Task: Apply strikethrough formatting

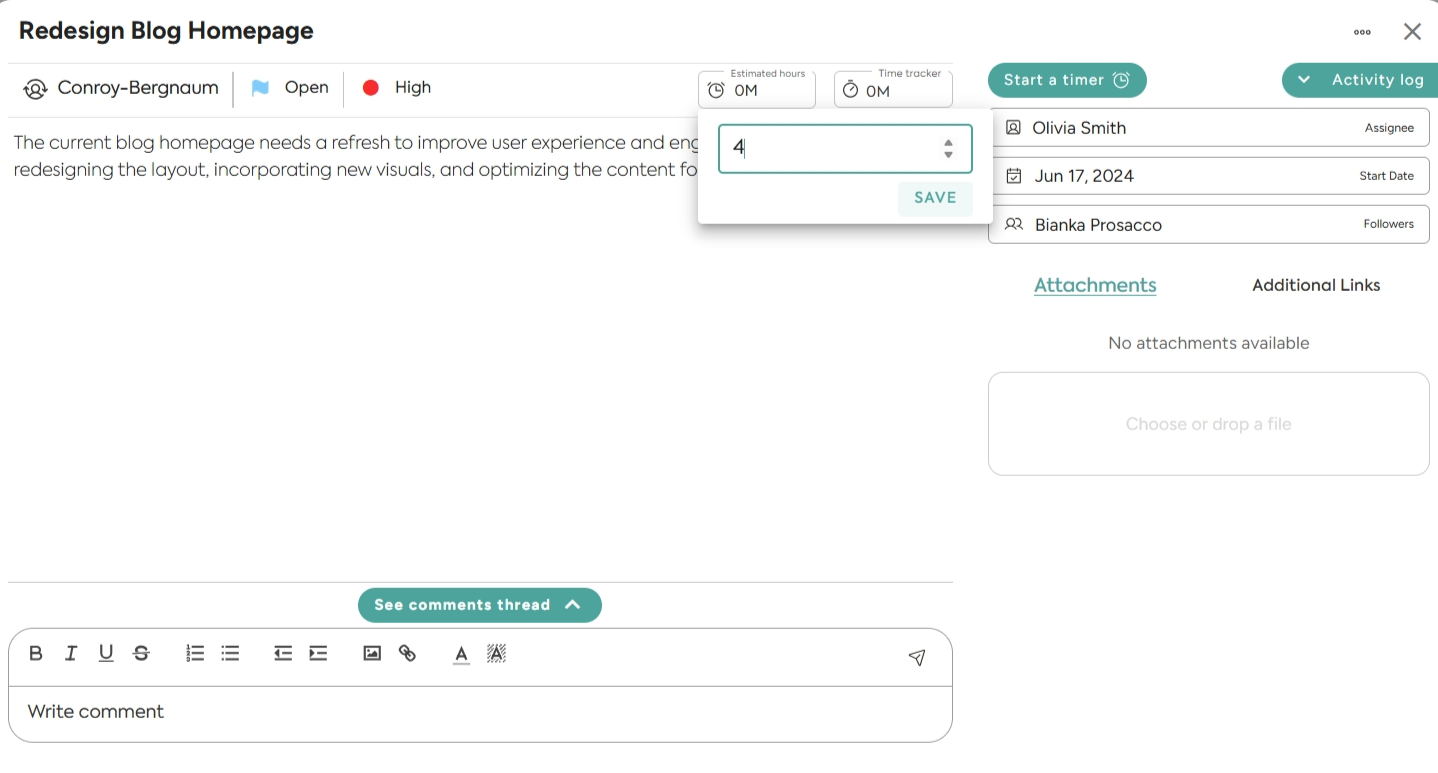Action: [x=141, y=654]
